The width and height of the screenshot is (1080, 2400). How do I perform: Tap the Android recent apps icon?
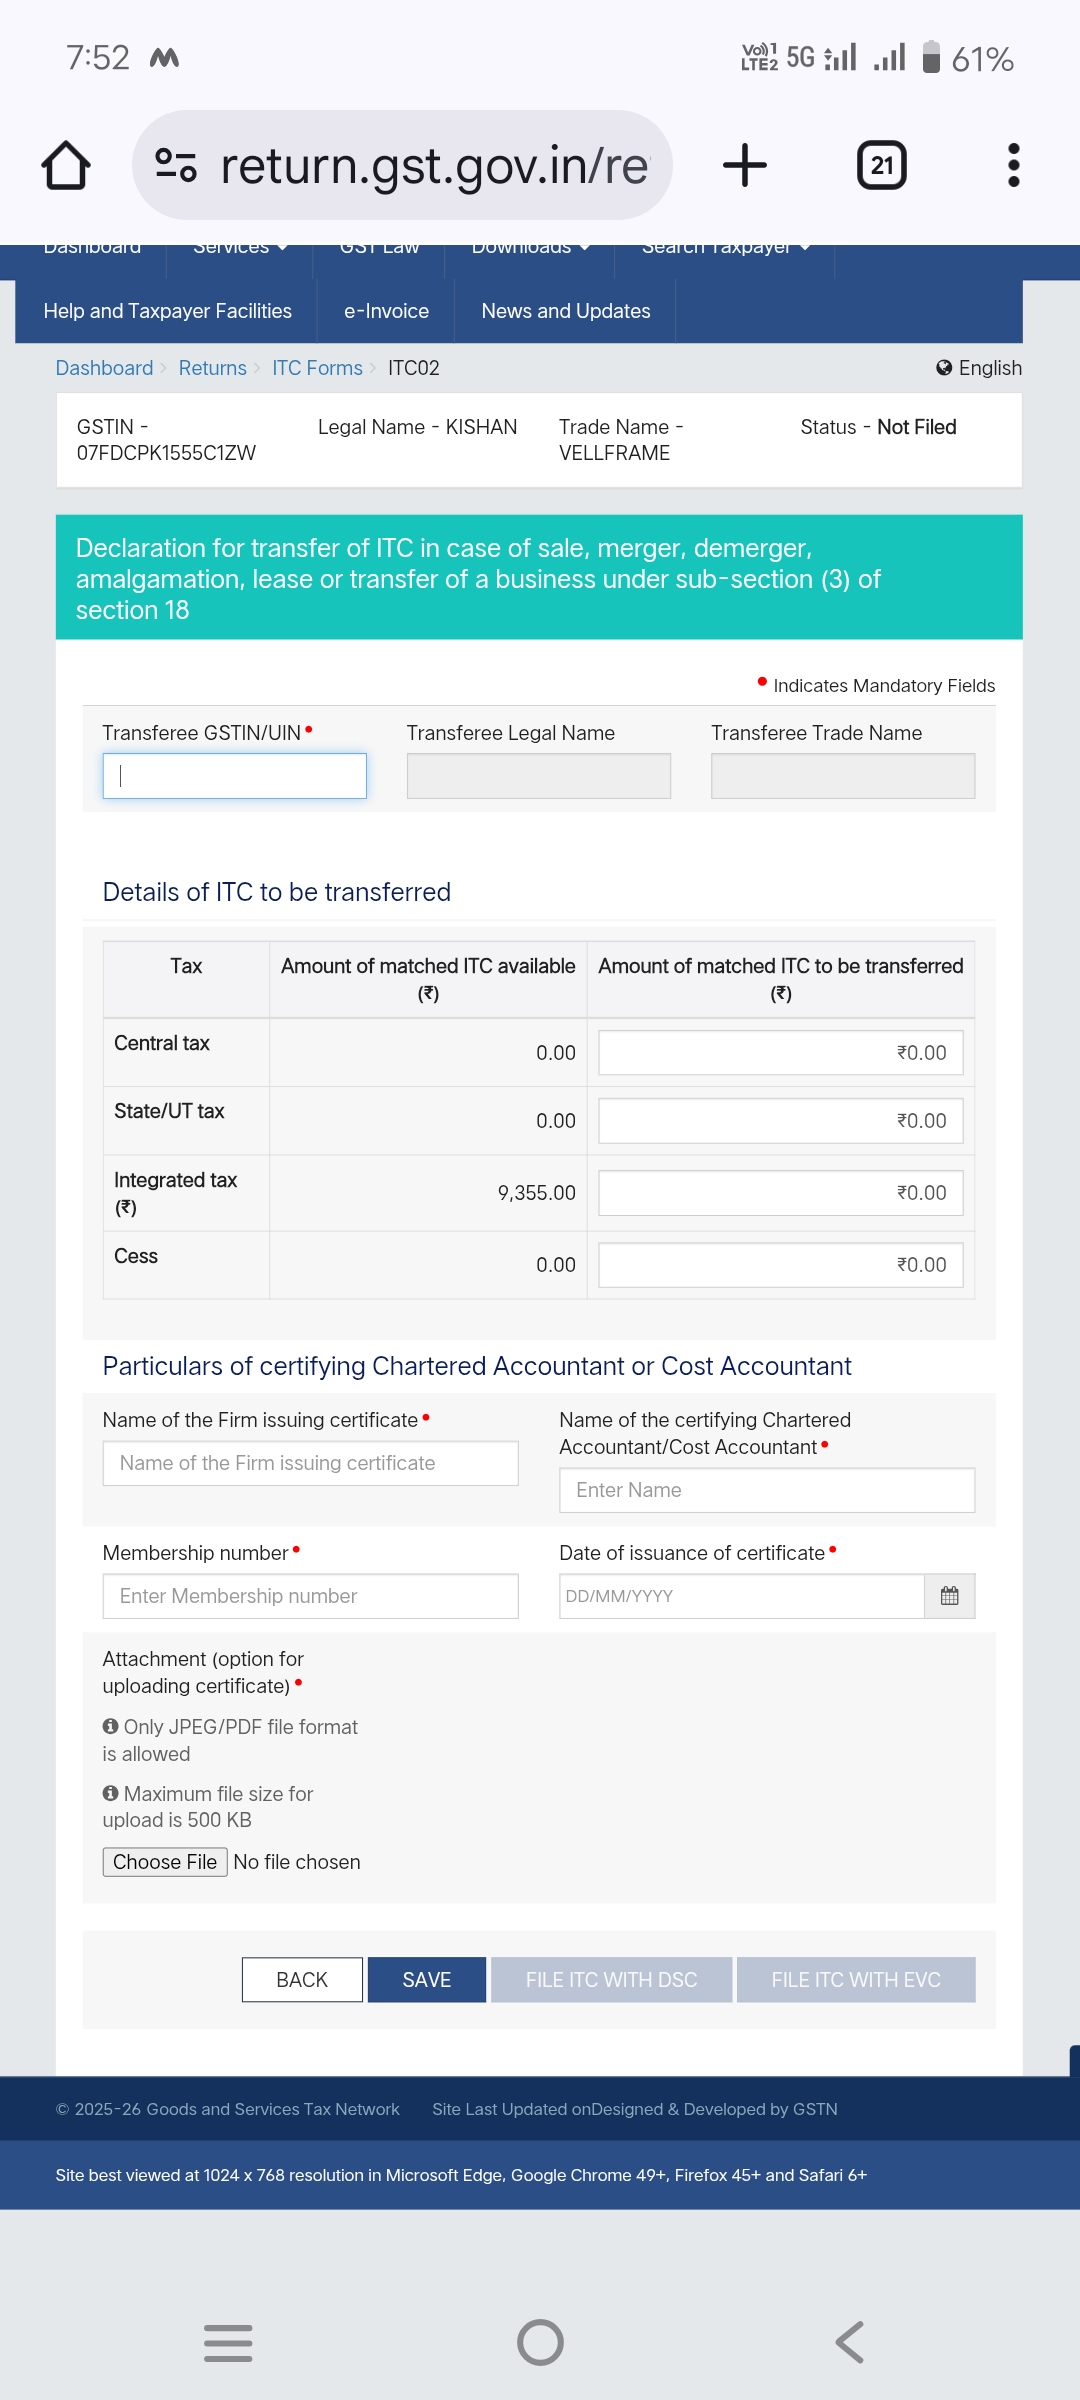(x=228, y=2342)
